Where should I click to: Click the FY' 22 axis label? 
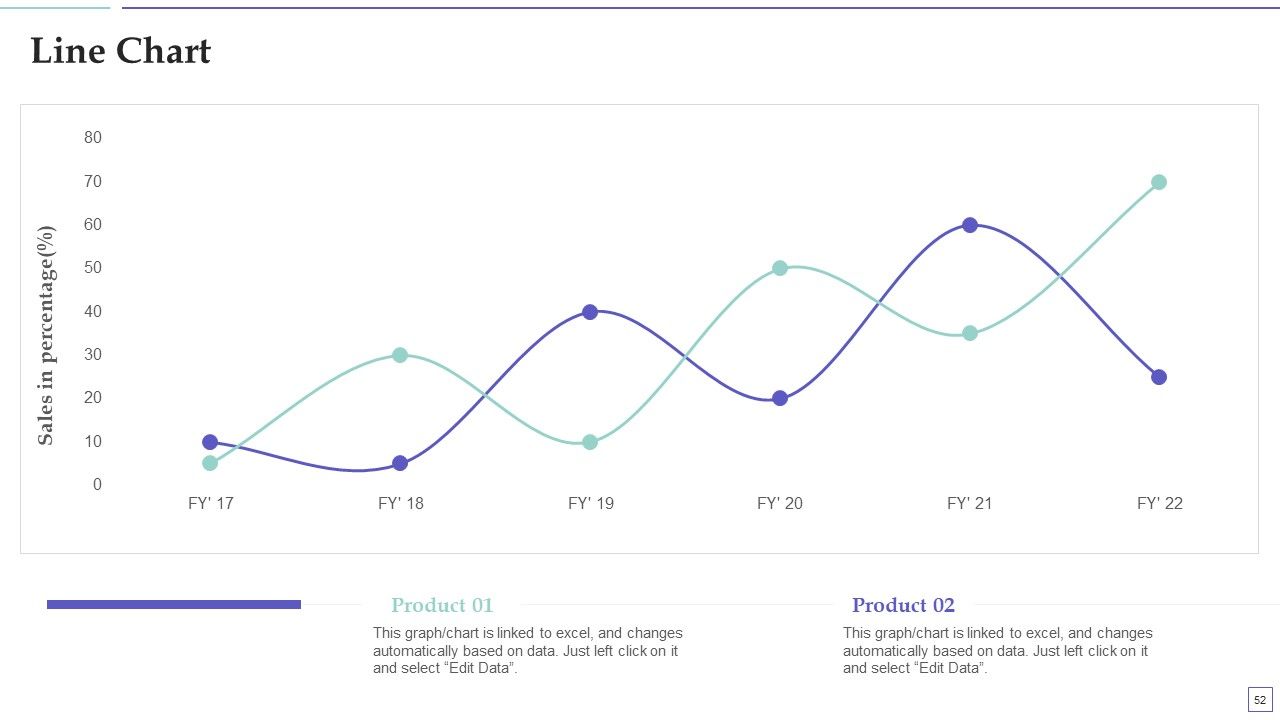tap(1160, 503)
